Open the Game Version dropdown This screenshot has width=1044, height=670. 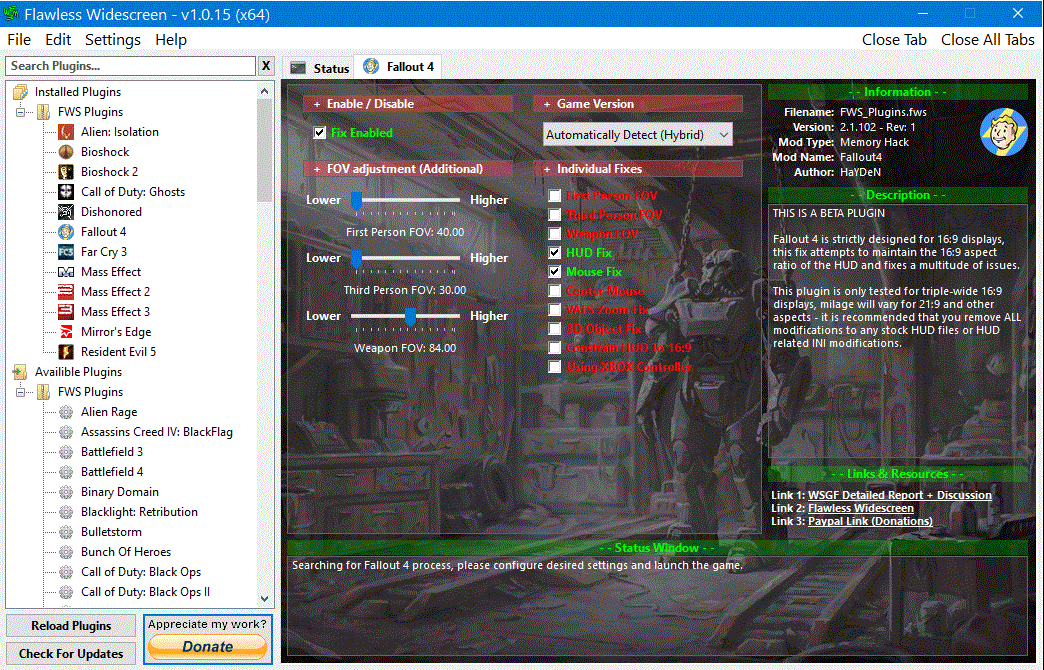pyautogui.click(x=638, y=135)
